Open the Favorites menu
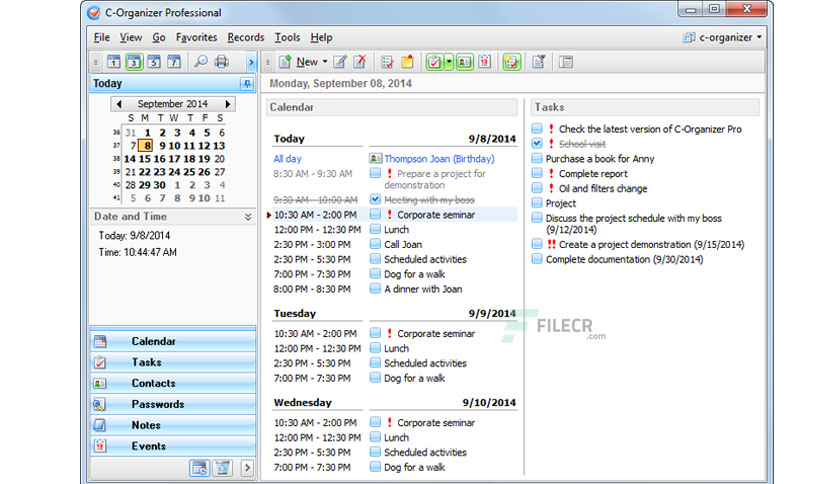The image size is (836, 484). pyautogui.click(x=196, y=37)
